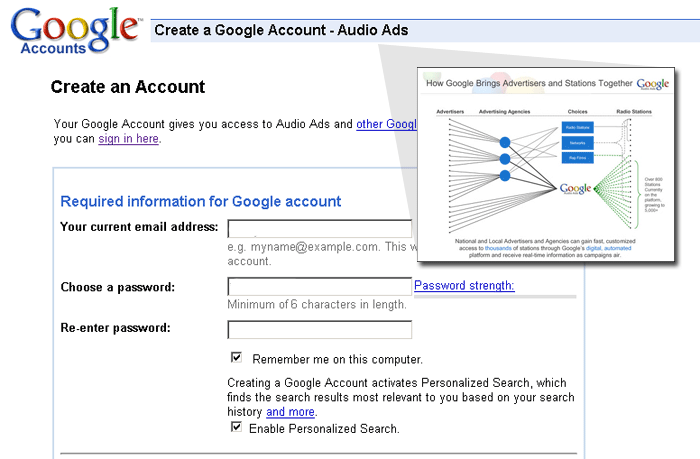Click the Google Accounts logo
This screenshot has height=459, width=700.
pos(75,30)
